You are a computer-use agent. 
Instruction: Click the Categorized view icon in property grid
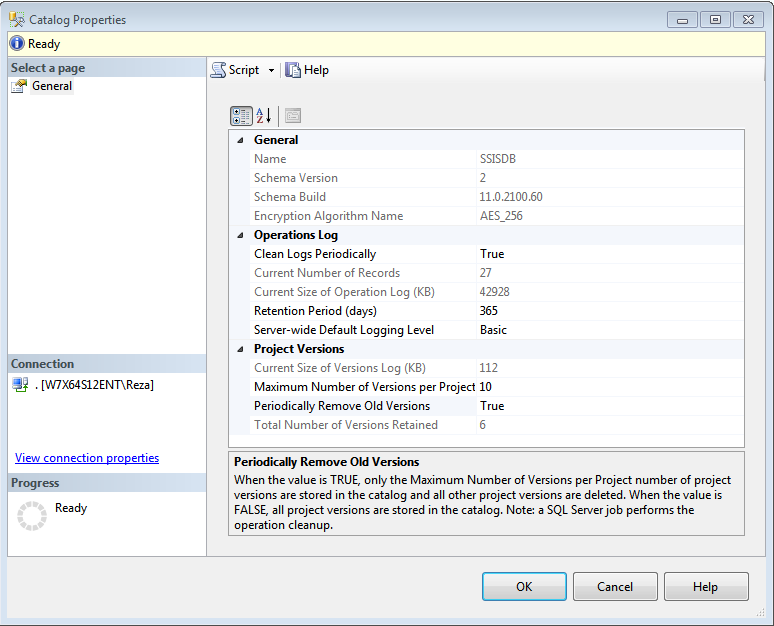(x=241, y=115)
